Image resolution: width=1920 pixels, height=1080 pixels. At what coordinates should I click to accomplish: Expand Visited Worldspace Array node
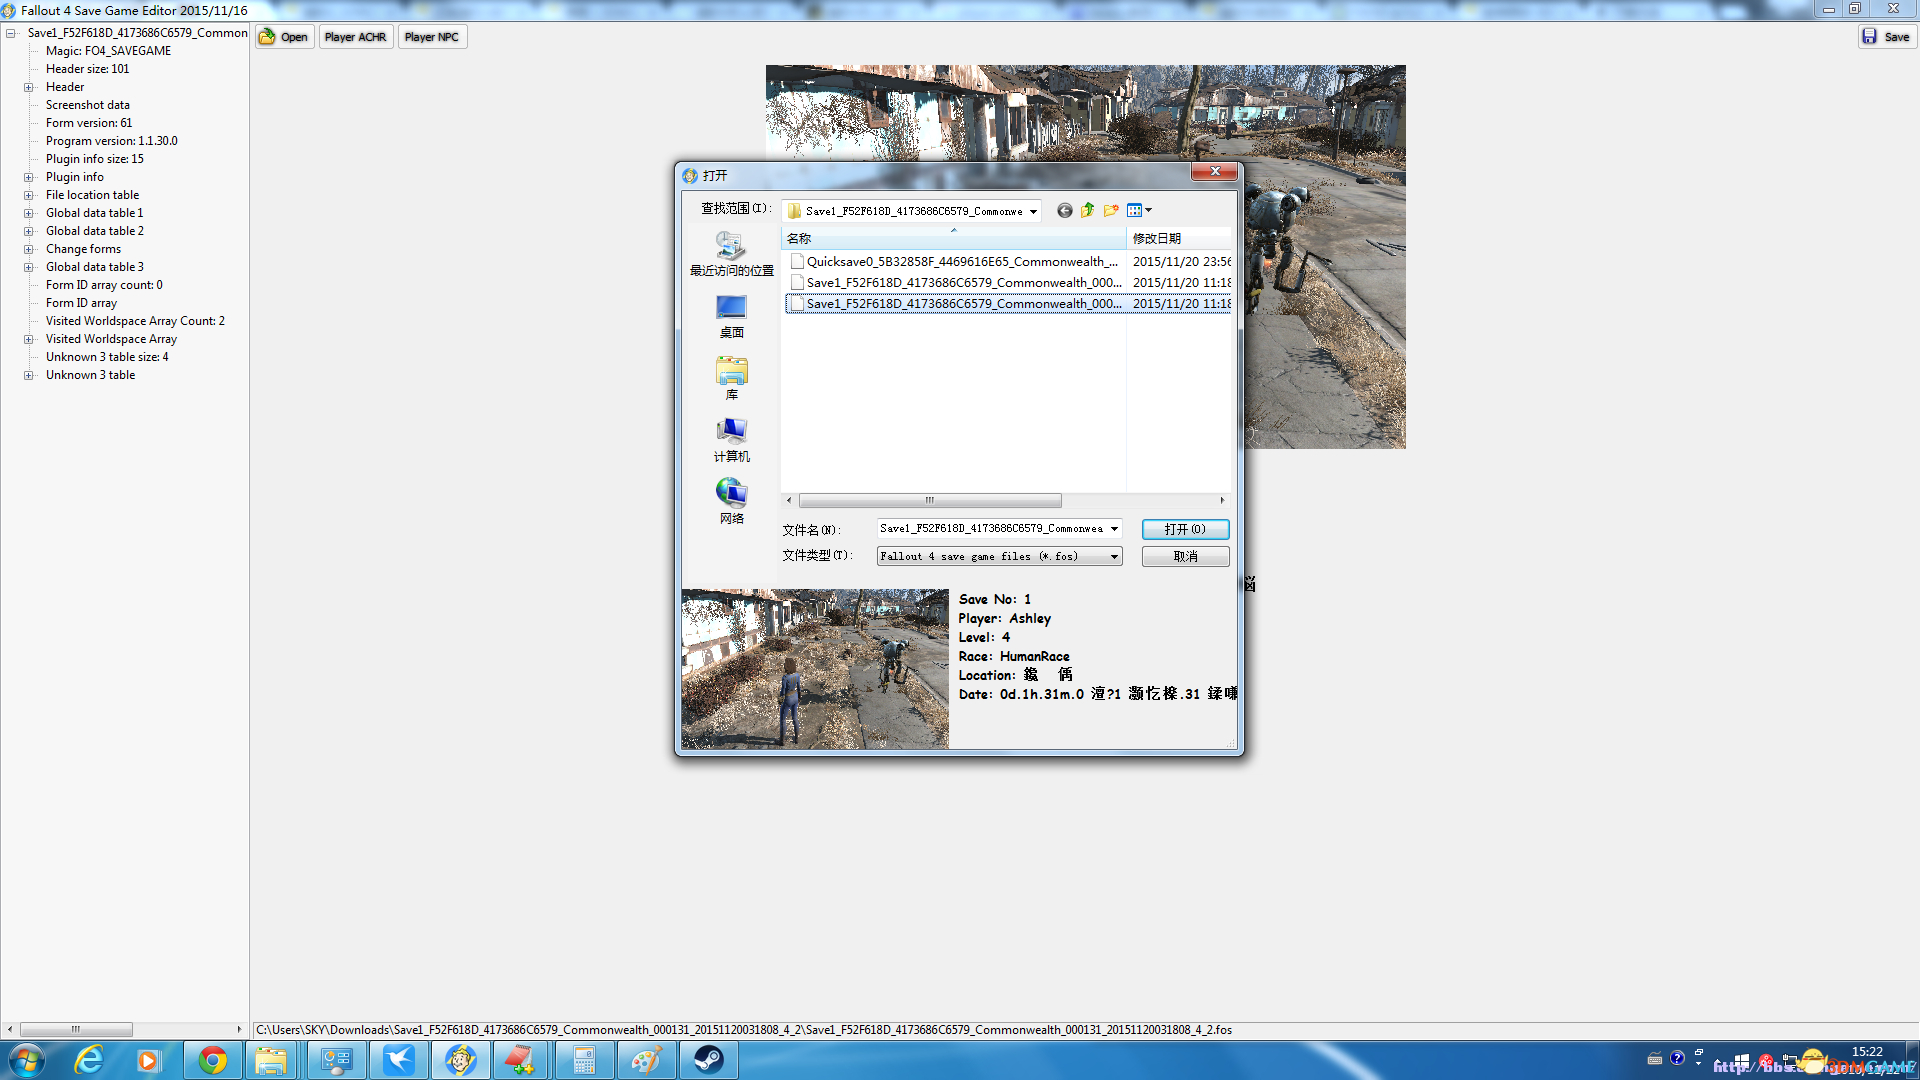[29, 339]
